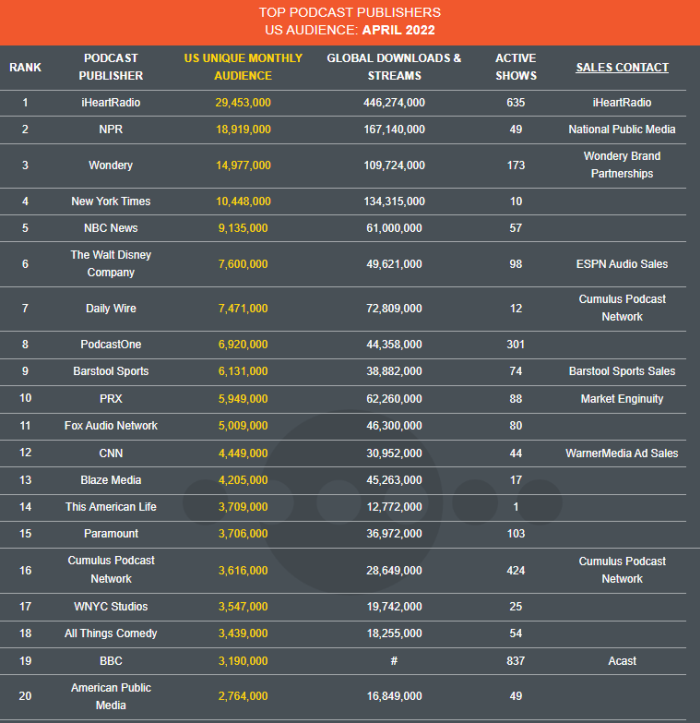Select the RANK column header
700x723 pixels.
point(25,67)
